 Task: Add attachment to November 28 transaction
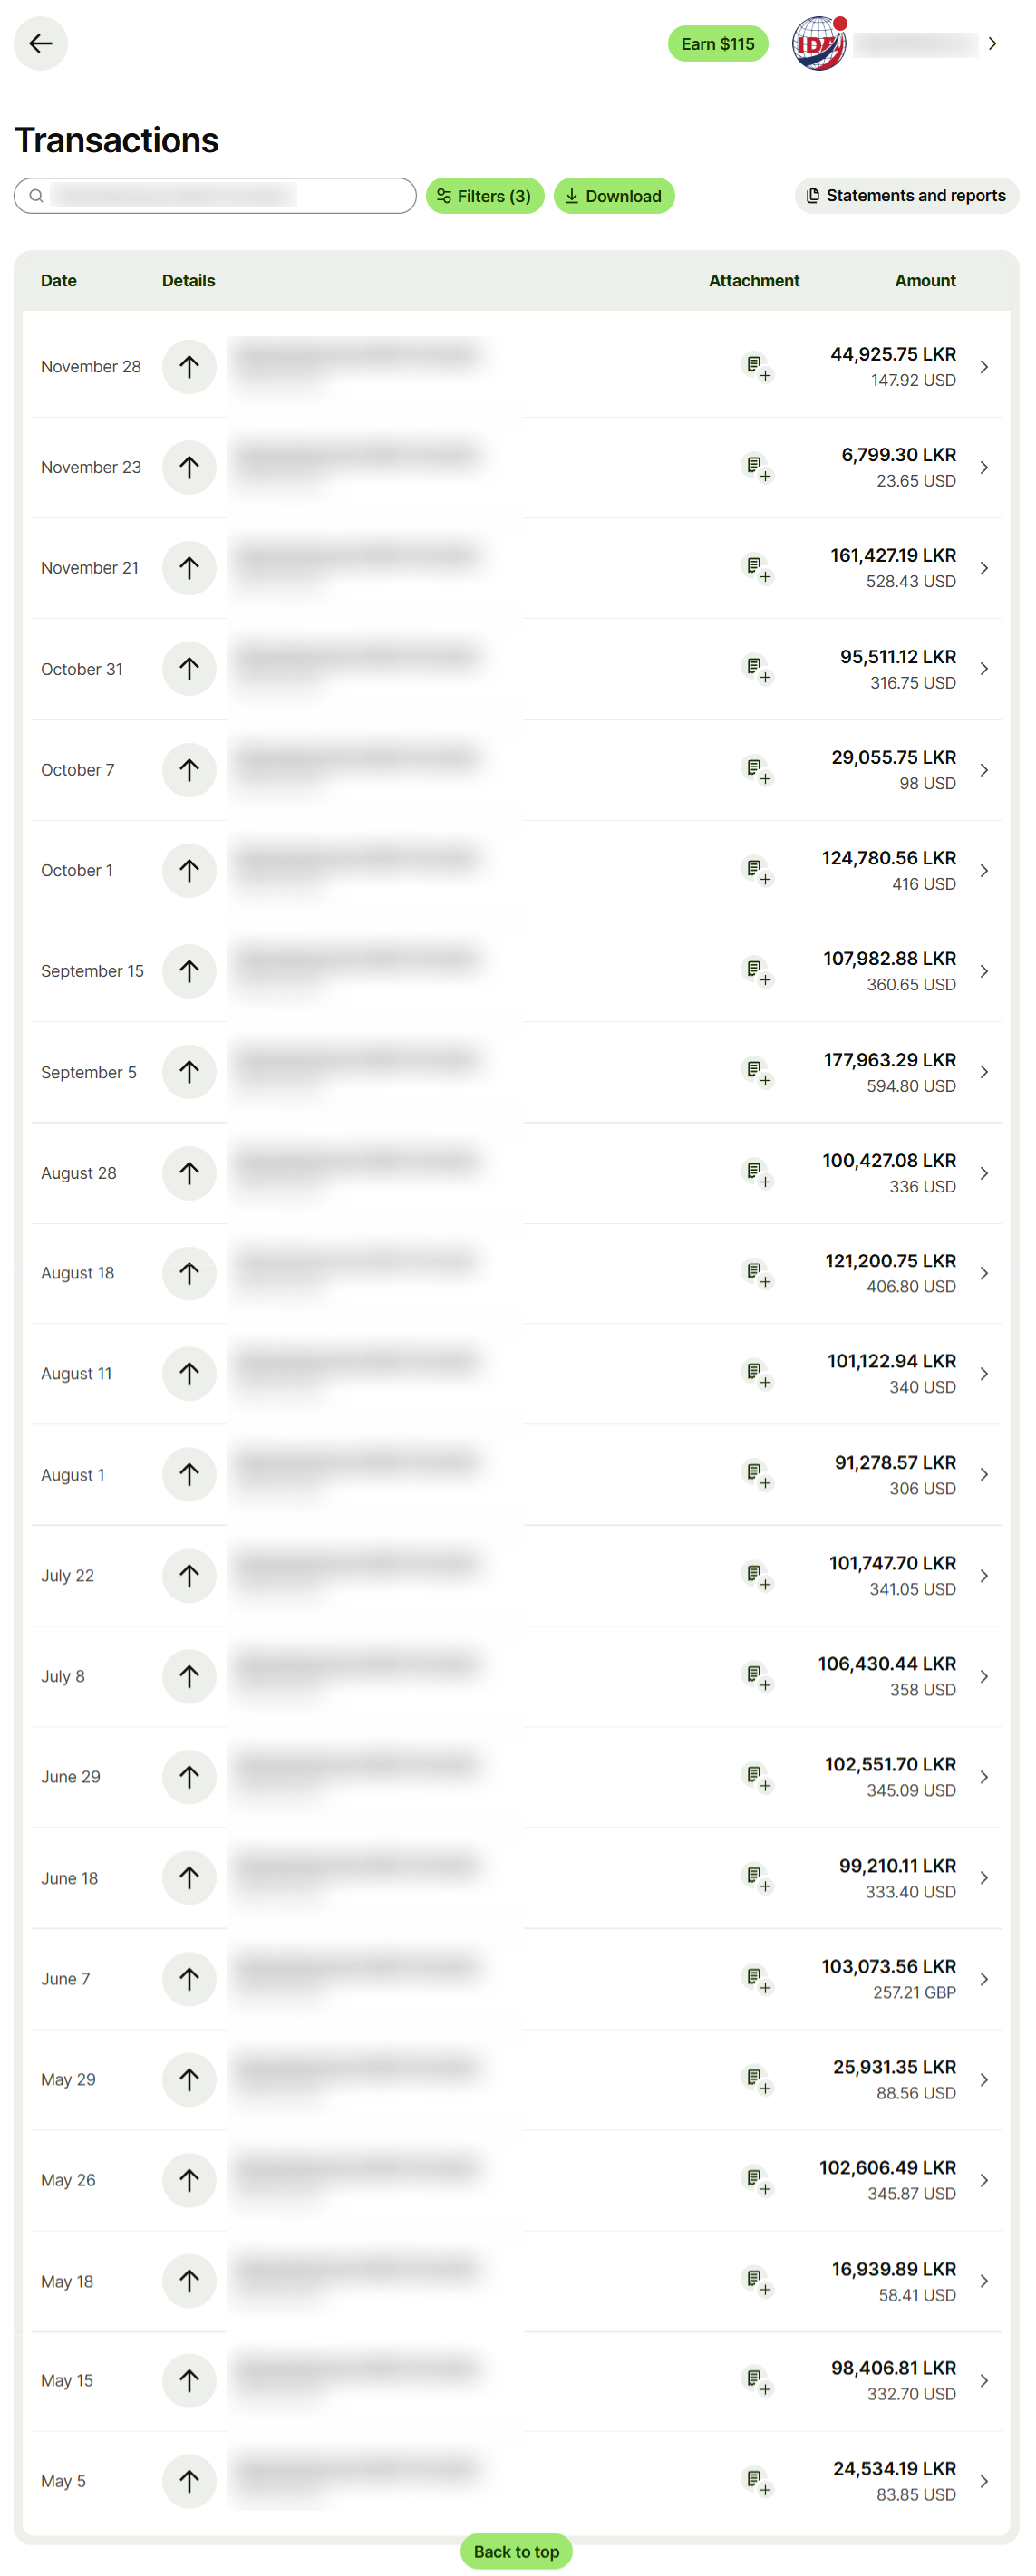pos(757,367)
